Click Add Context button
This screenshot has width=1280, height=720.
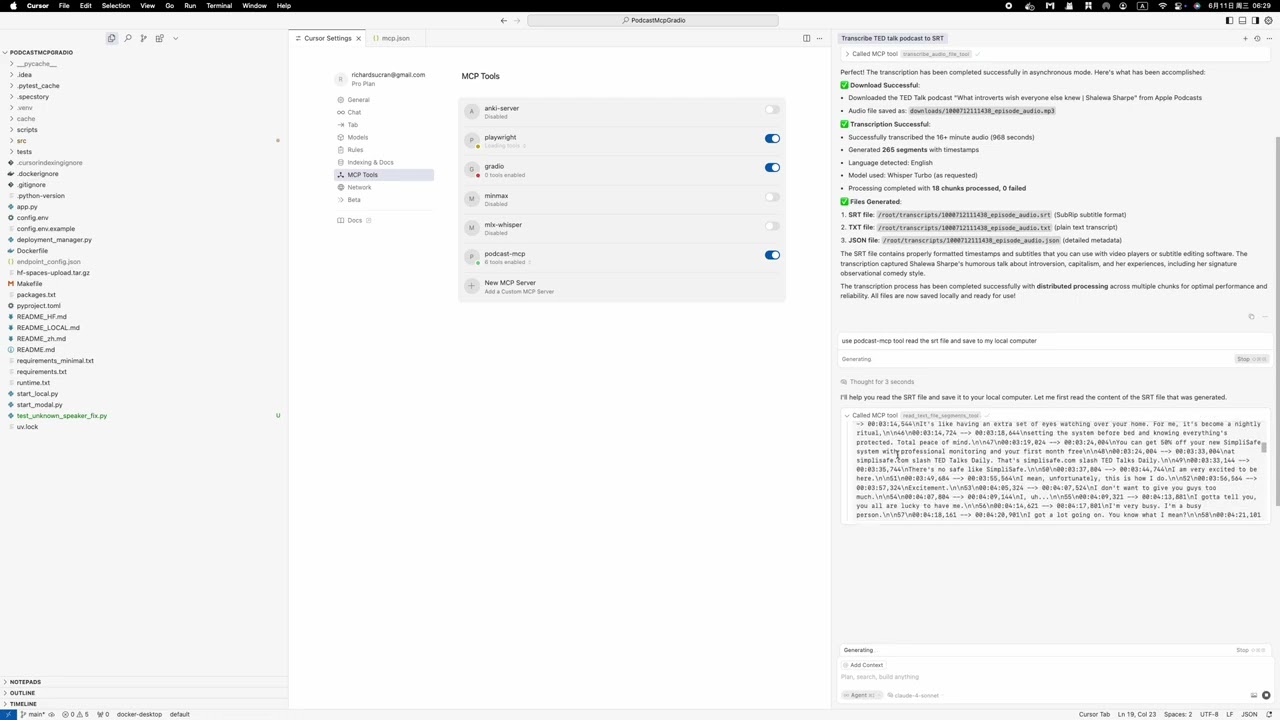tap(862, 665)
